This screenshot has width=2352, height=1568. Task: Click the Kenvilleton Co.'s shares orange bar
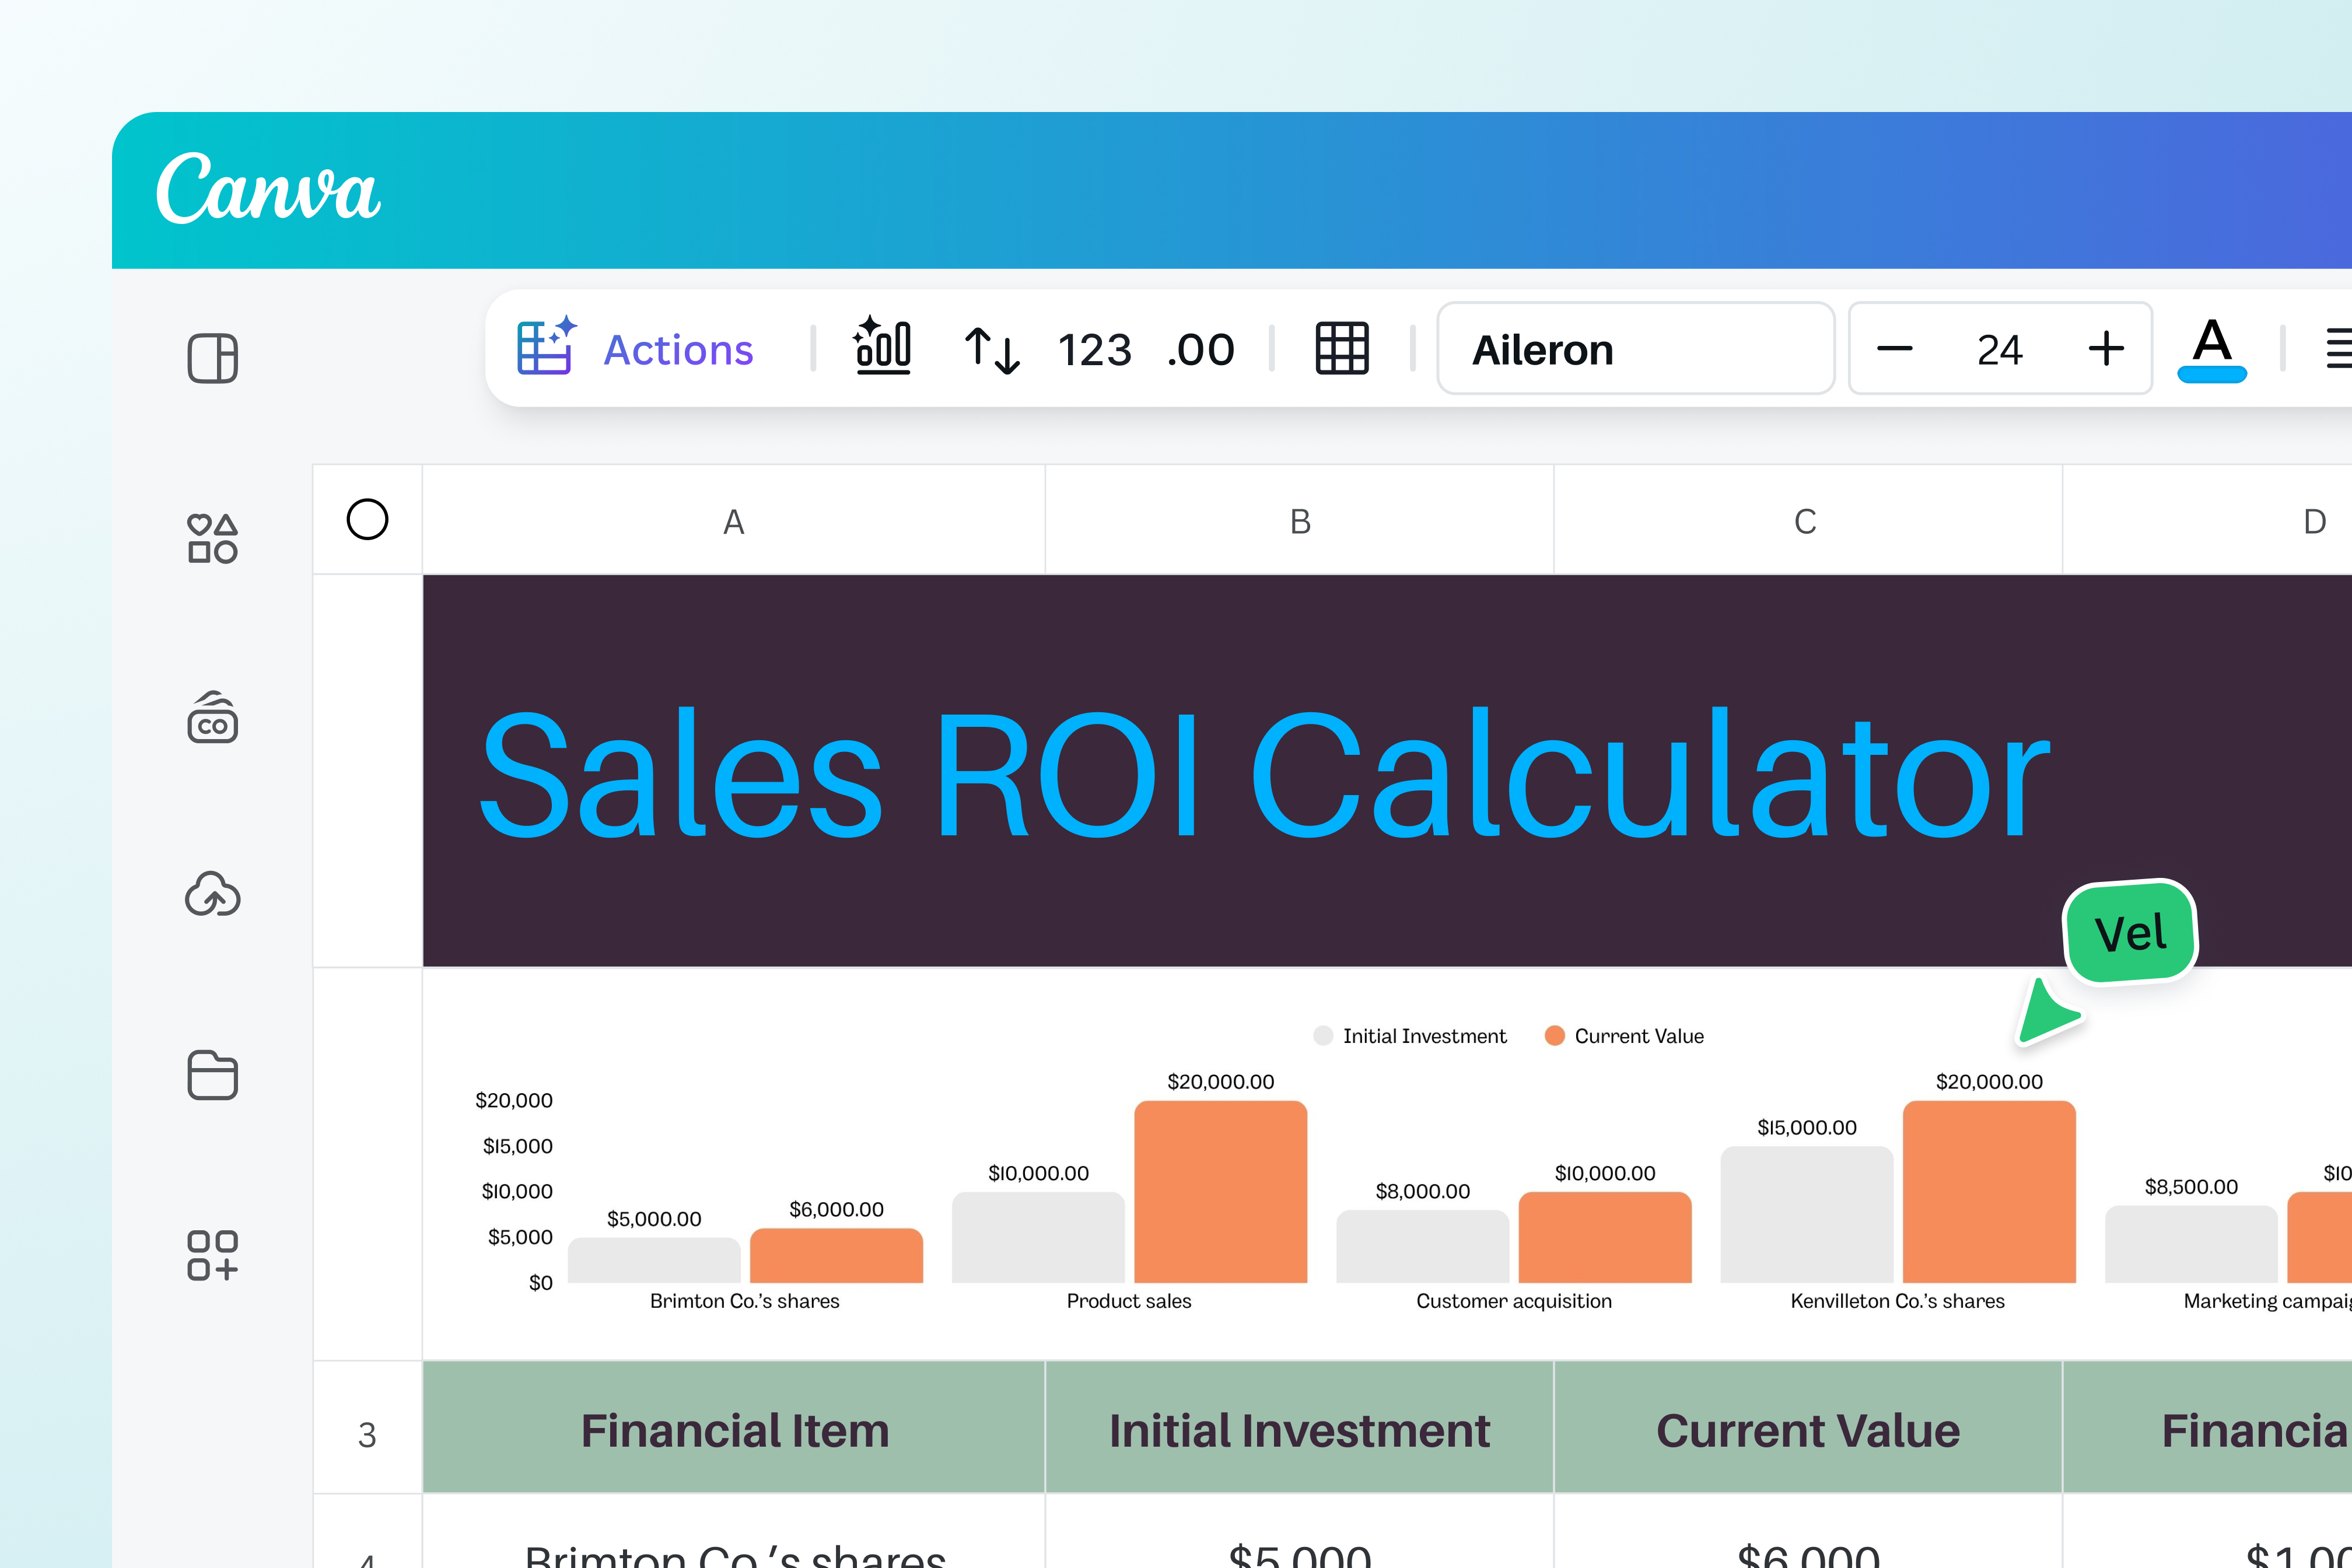coord(1989,1191)
